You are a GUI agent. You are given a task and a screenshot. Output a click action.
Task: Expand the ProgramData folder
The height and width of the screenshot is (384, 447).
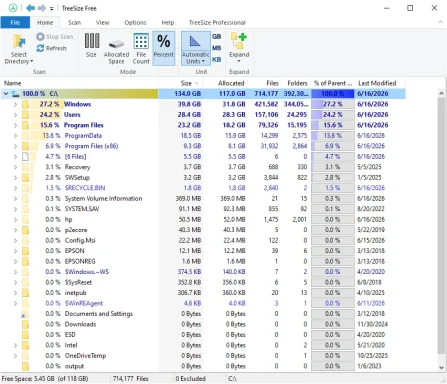(x=15, y=136)
